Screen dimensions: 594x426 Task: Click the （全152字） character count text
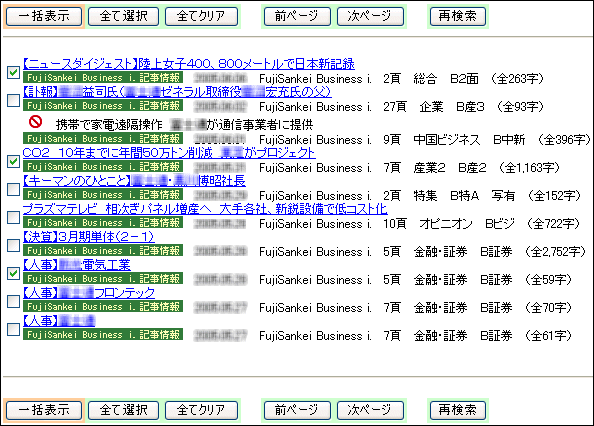coord(555,196)
